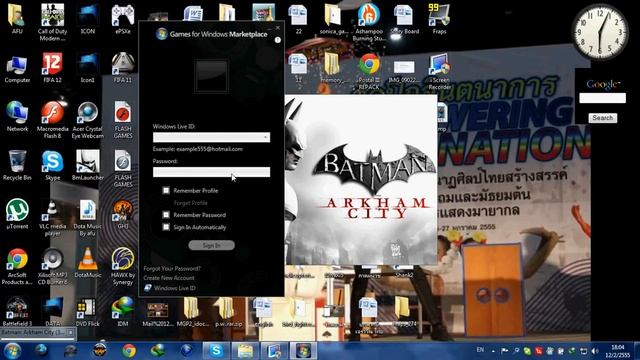Open the Computer desktop icon
640x360 pixels.
tap(17, 68)
